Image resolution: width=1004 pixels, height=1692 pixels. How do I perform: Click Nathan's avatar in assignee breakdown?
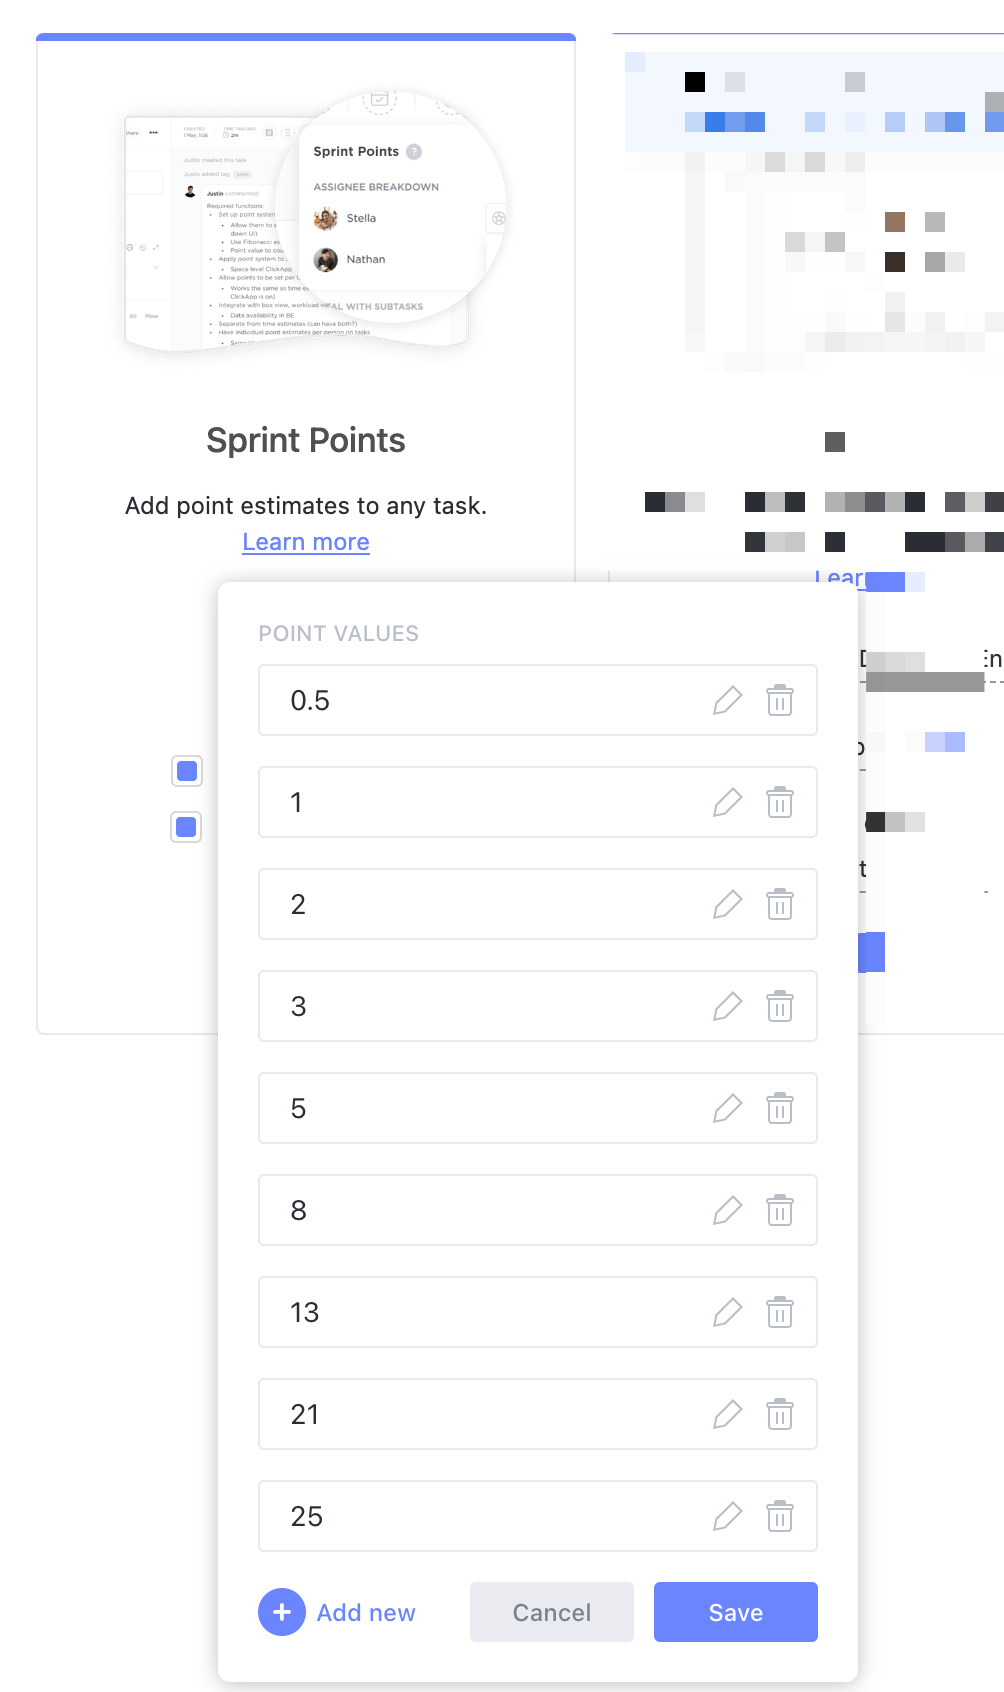(x=325, y=259)
